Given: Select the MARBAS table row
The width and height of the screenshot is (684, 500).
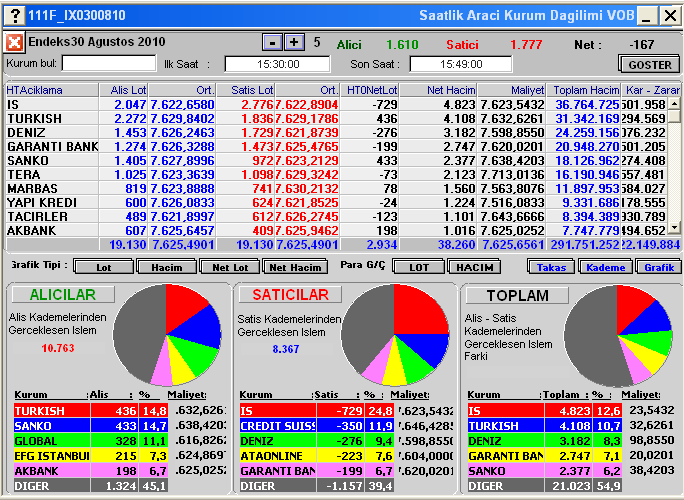Looking at the screenshot, I should 337,188.
